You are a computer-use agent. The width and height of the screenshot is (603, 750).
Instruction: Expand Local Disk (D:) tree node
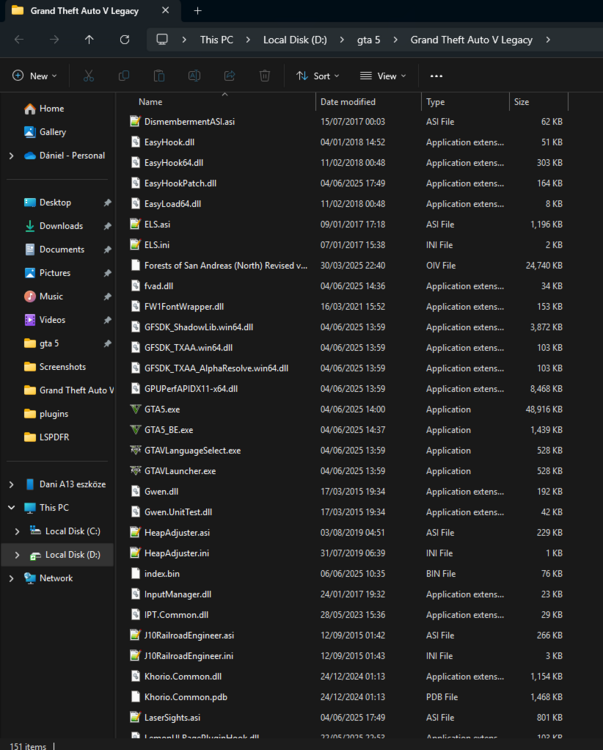pyautogui.click(x=17, y=555)
